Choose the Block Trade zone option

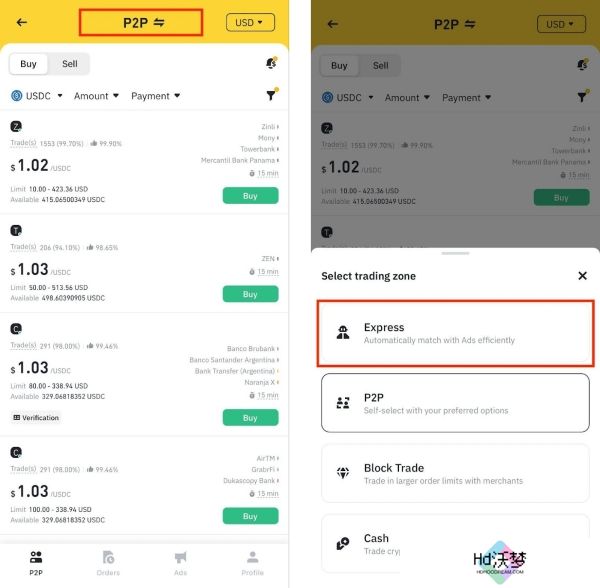coord(455,473)
